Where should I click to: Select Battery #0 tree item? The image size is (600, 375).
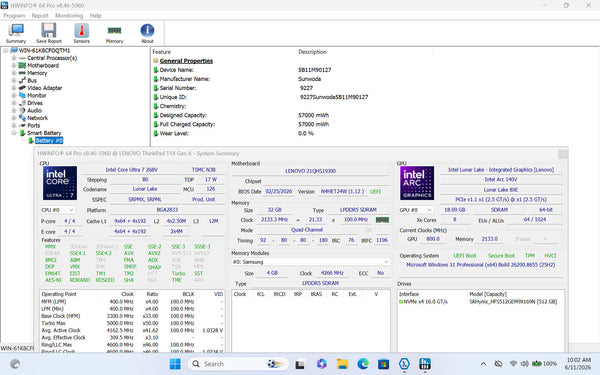[x=49, y=140]
